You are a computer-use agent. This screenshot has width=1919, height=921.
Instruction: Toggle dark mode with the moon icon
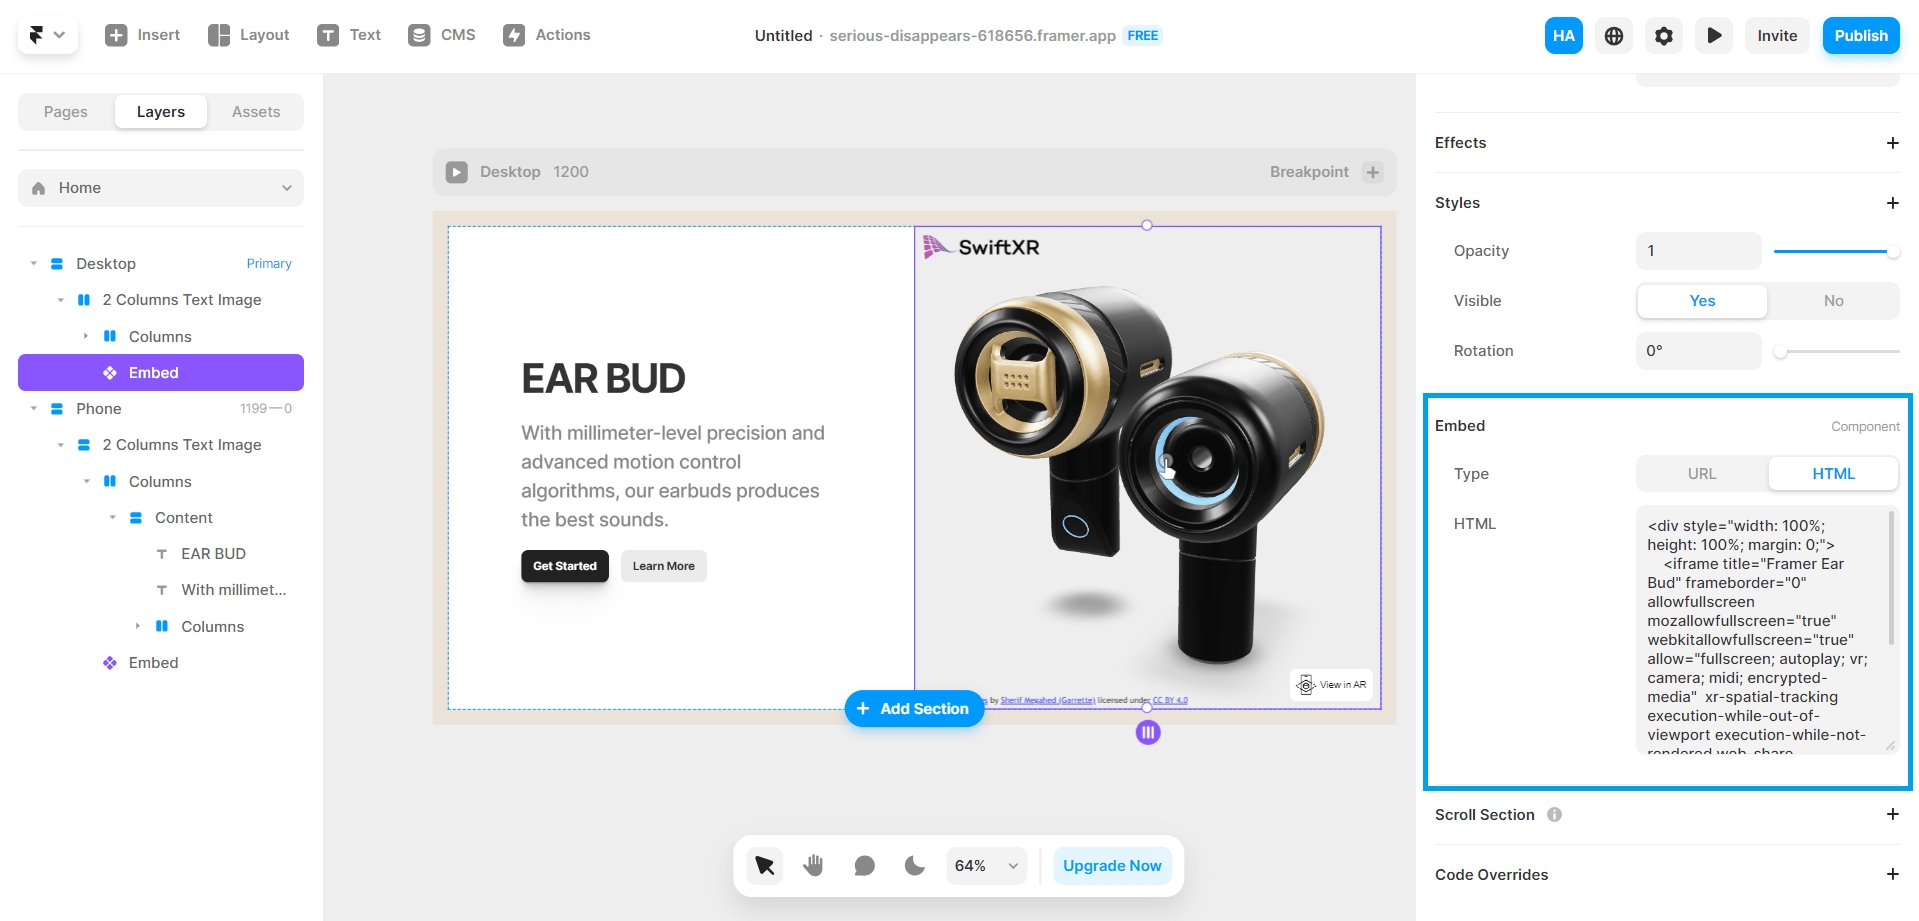tap(915, 866)
